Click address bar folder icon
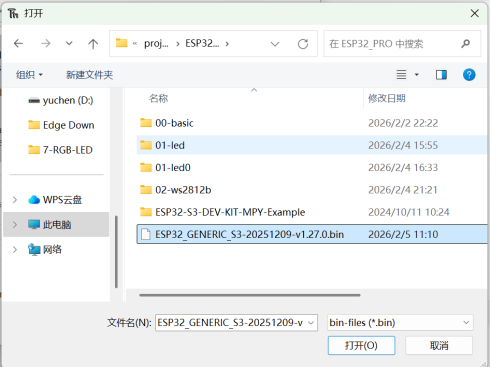The width and height of the screenshot is (491, 367). (121, 43)
